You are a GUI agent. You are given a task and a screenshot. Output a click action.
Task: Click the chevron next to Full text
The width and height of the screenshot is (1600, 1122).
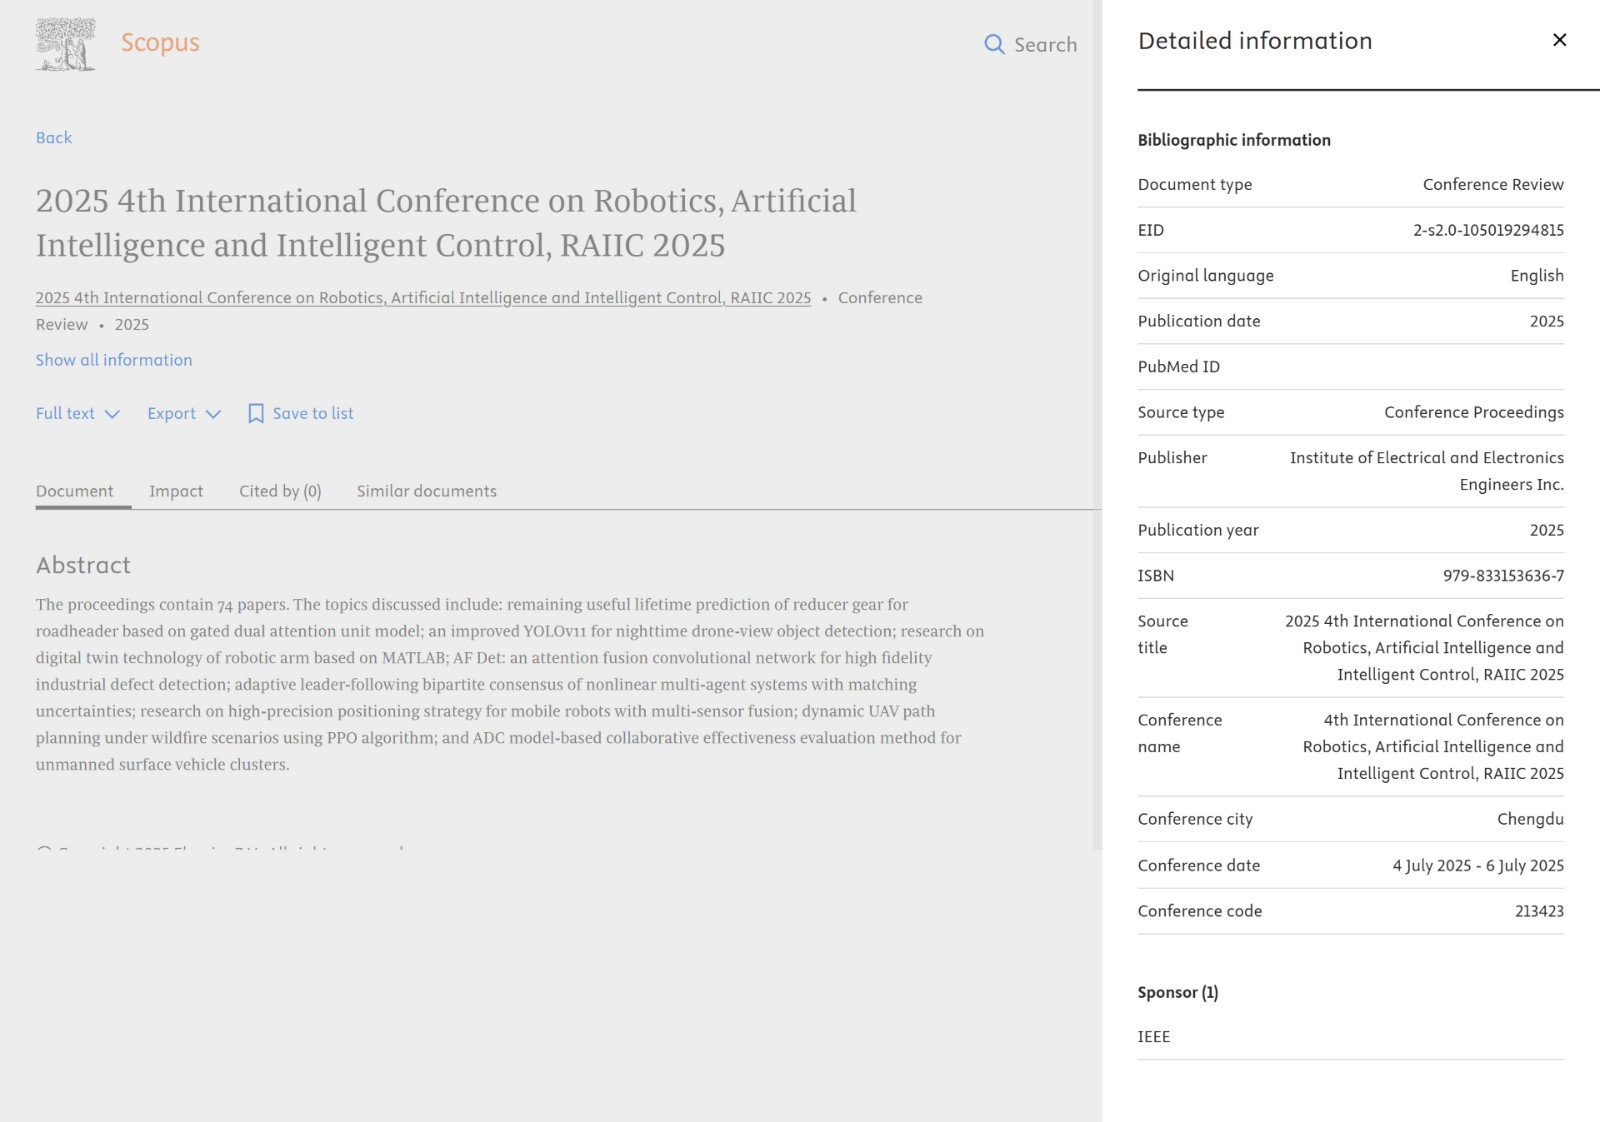[x=112, y=414]
